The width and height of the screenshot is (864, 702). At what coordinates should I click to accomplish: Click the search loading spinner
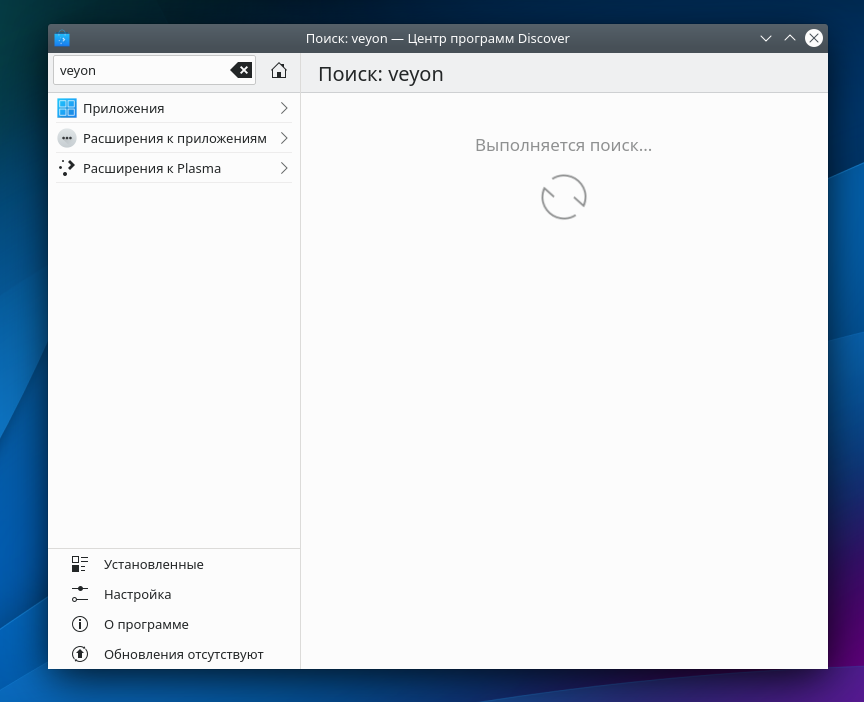click(x=564, y=197)
